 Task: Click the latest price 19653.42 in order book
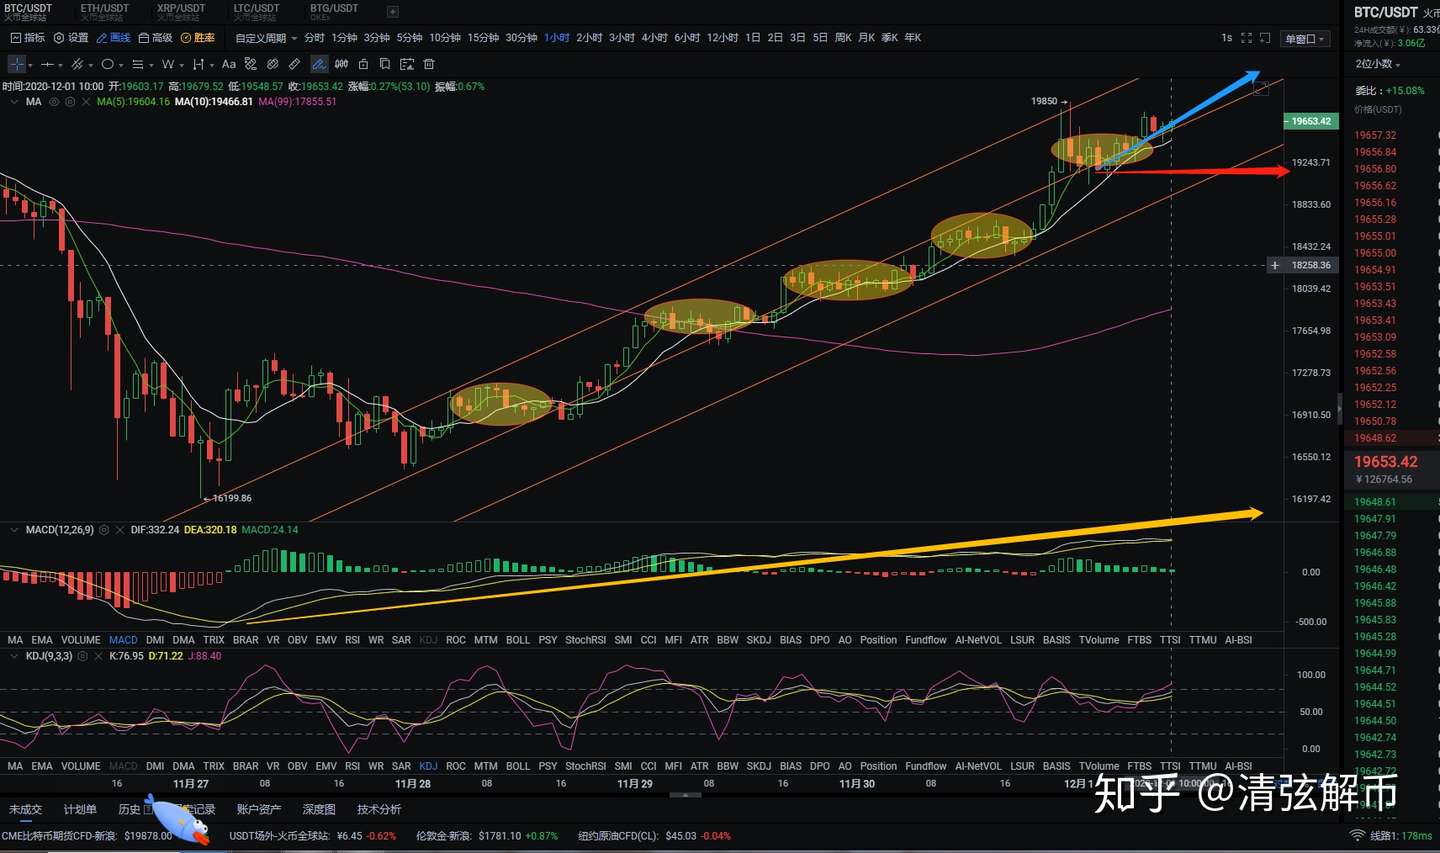pos(1386,462)
